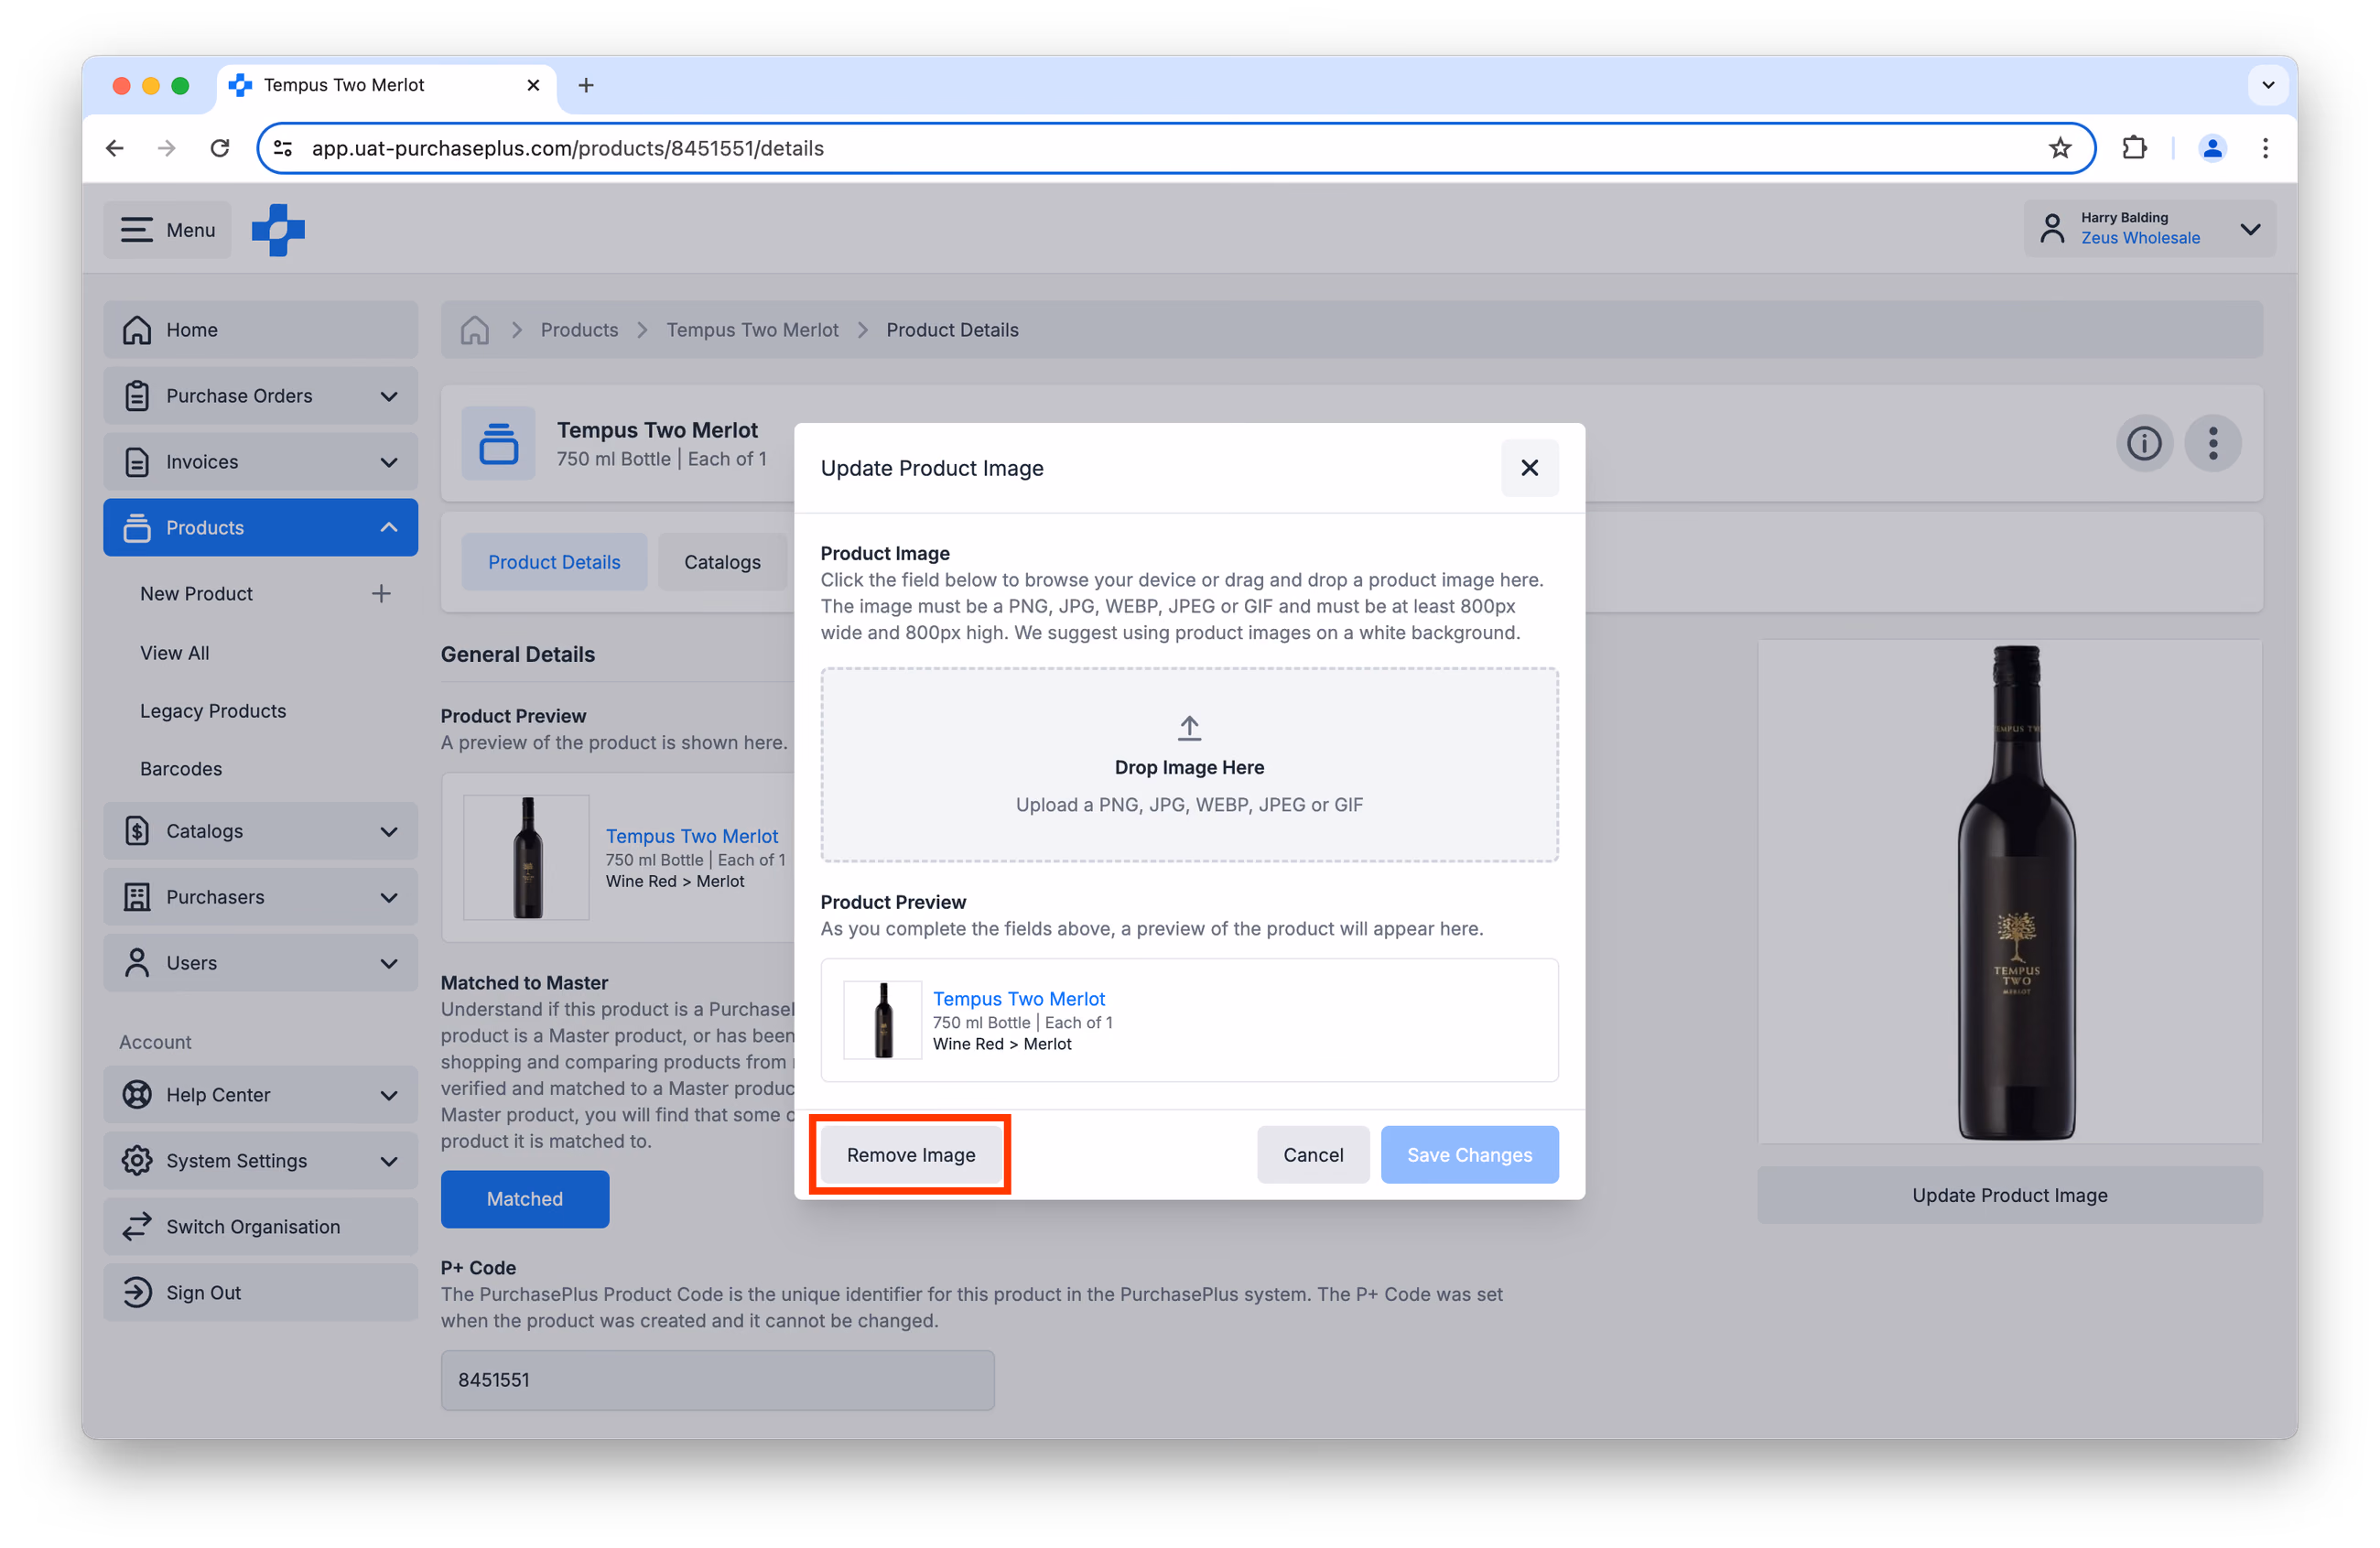The width and height of the screenshot is (2380, 1548).
Task: Expand the Users sidebar menu
Action: point(260,964)
